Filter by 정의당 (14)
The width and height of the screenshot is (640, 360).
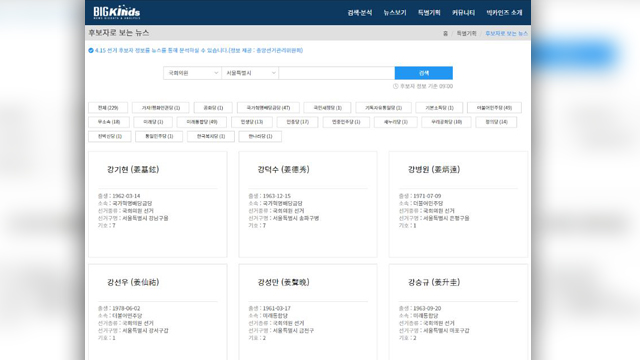coord(496,122)
